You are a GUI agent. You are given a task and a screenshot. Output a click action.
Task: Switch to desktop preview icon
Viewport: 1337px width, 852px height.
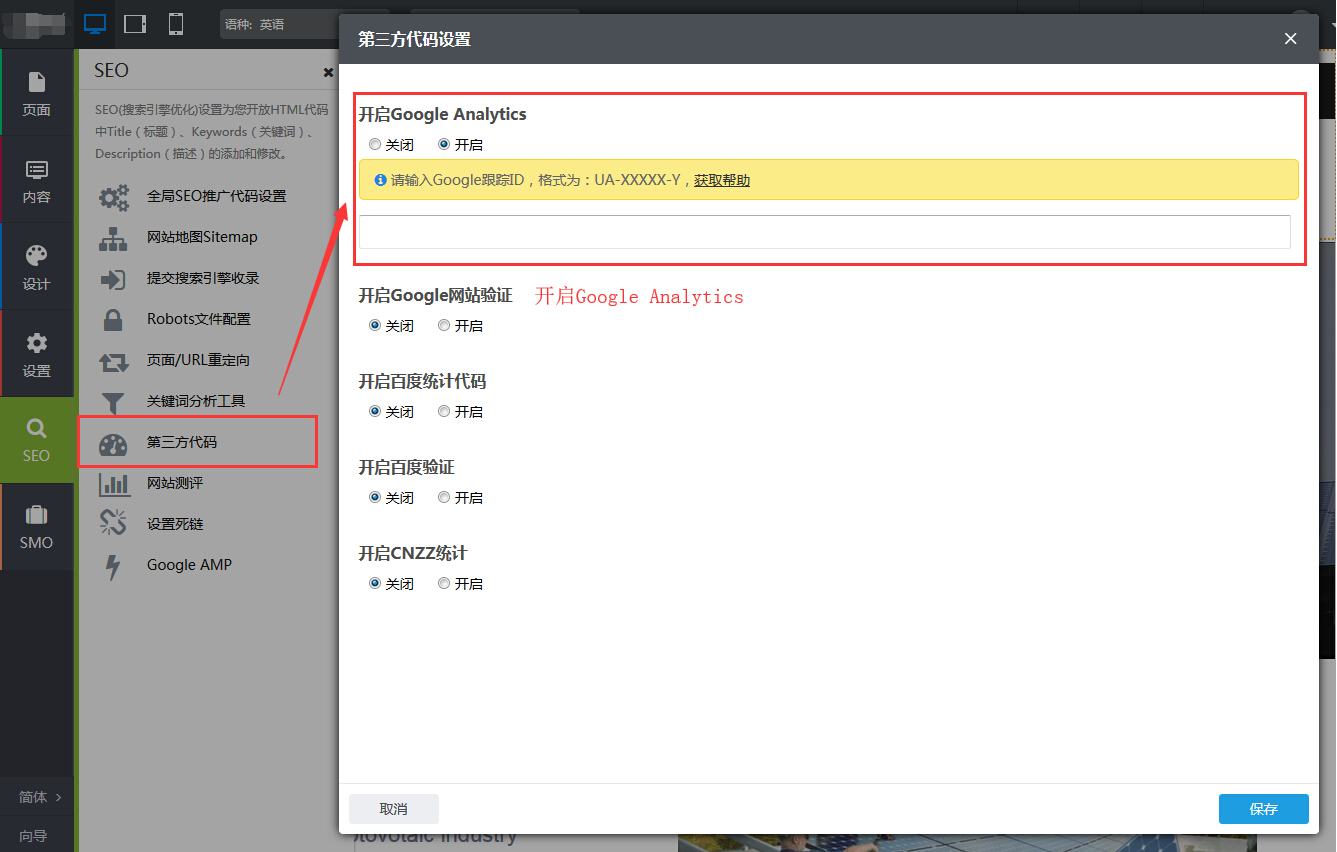pos(95,24)
